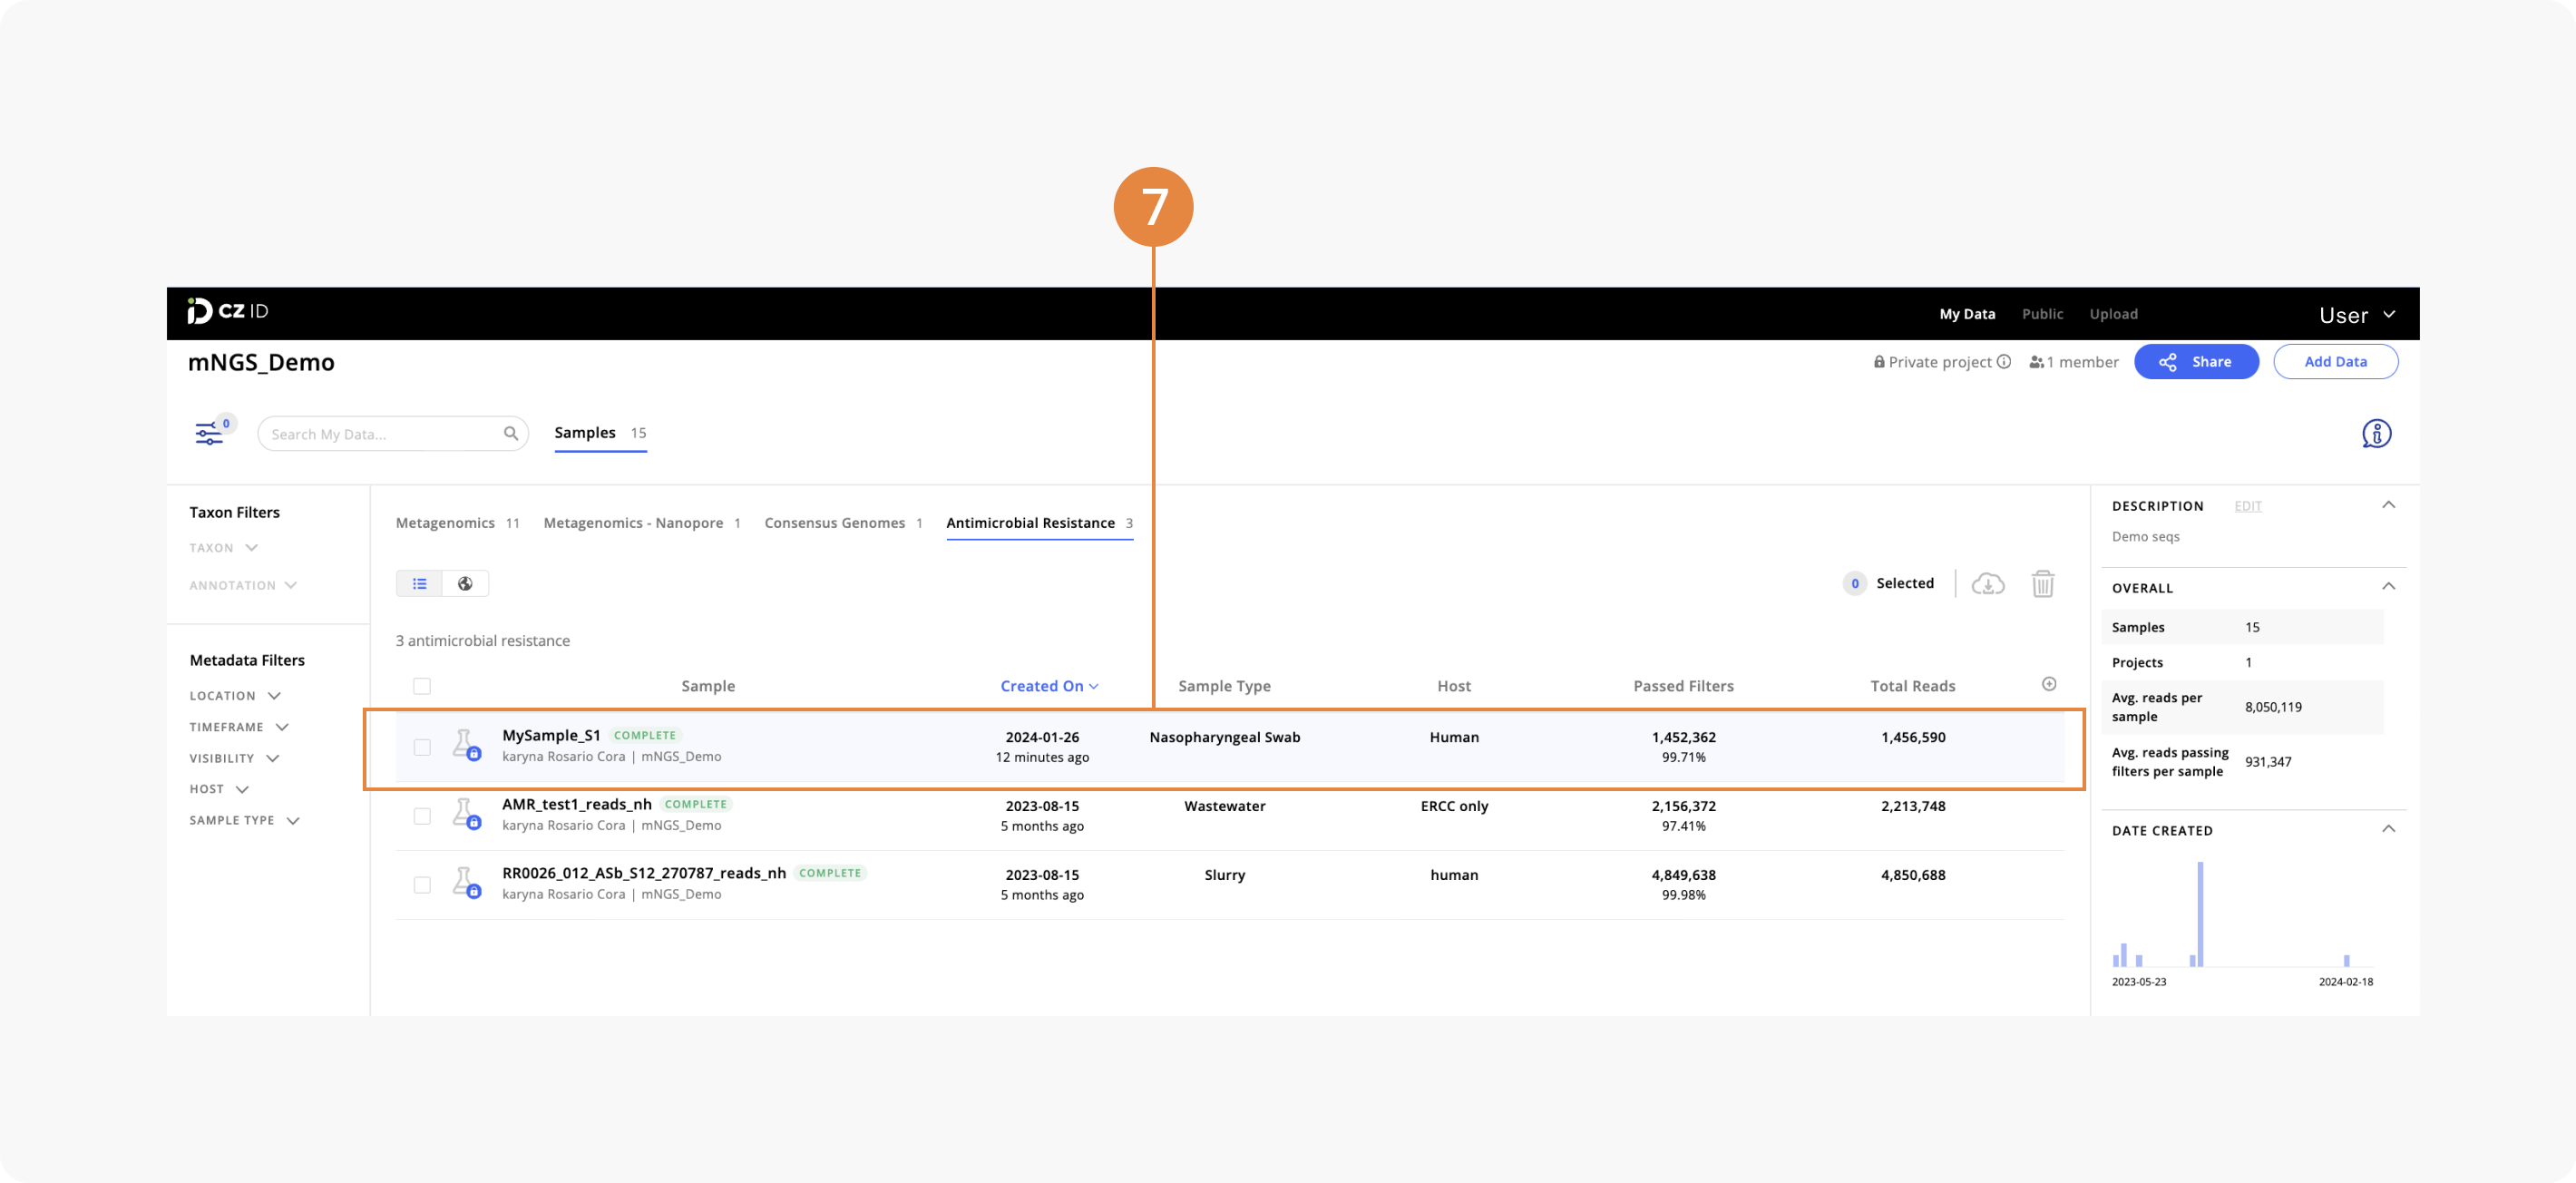Collapse the Overall section
This screenshot has height=1183, width=2576.
tap(2388, 587)
